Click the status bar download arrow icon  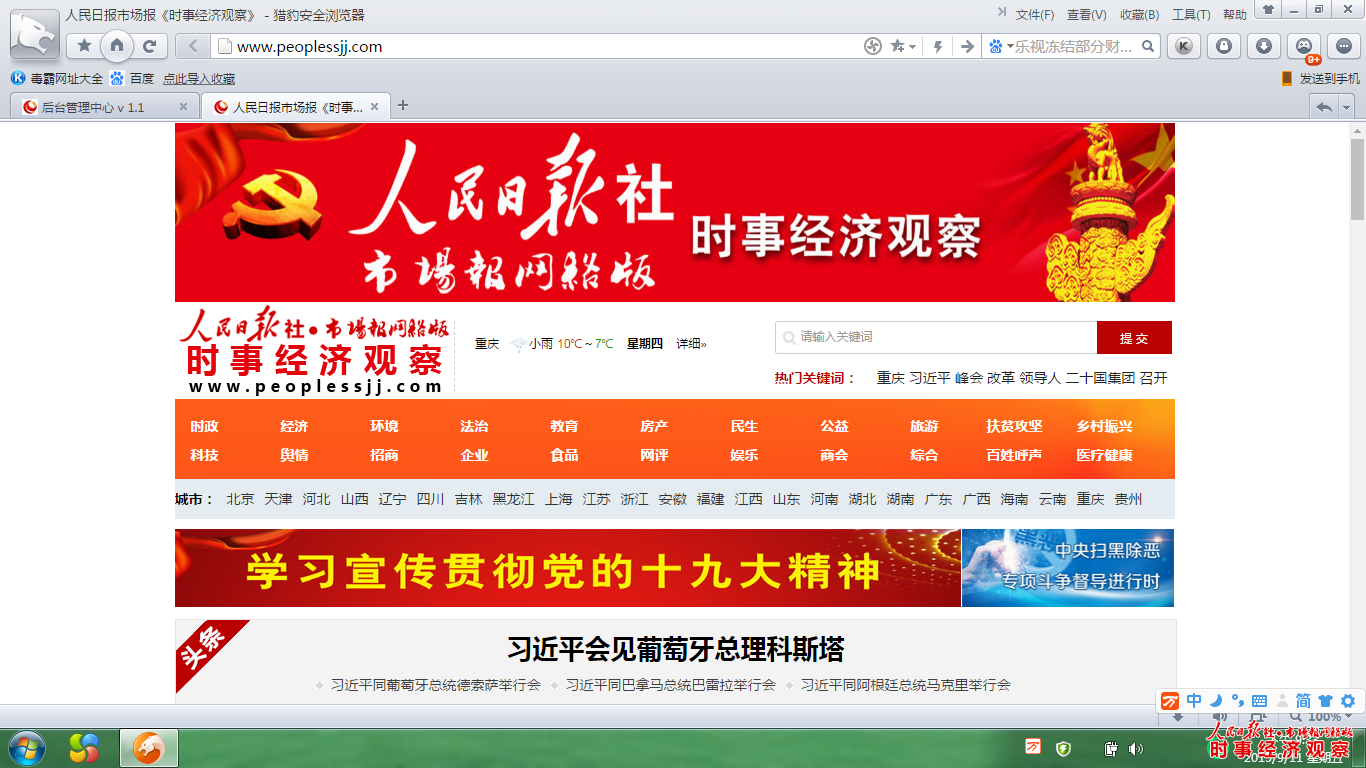1178,717
